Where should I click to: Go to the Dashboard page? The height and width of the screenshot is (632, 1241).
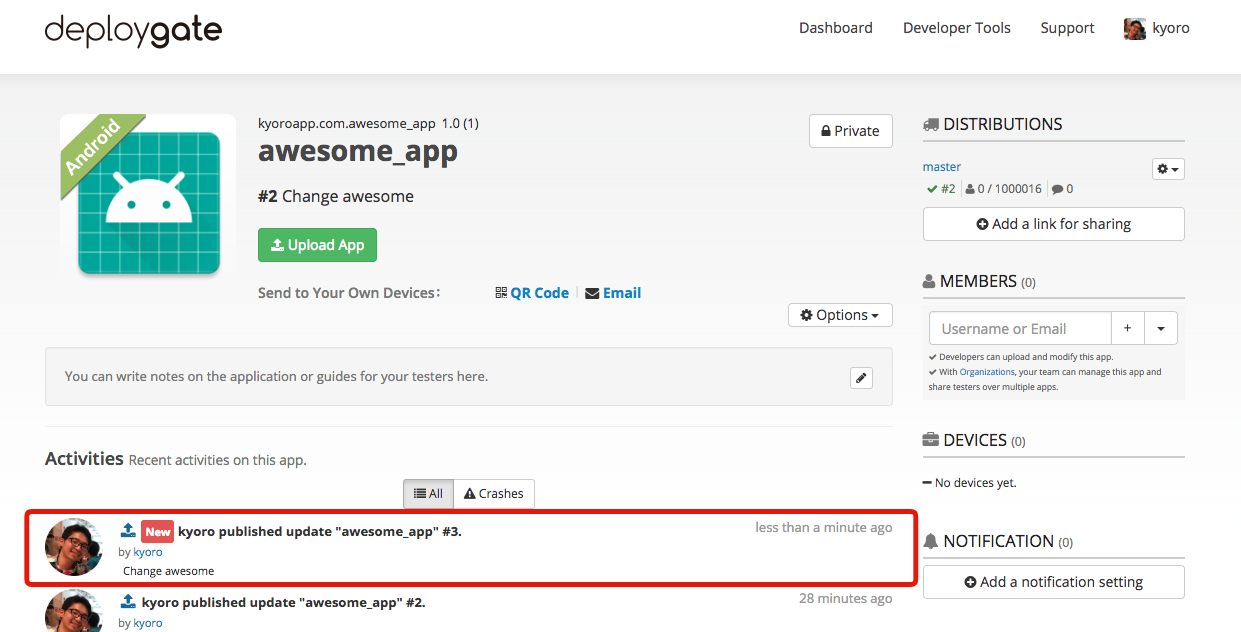tap(835, 28)
